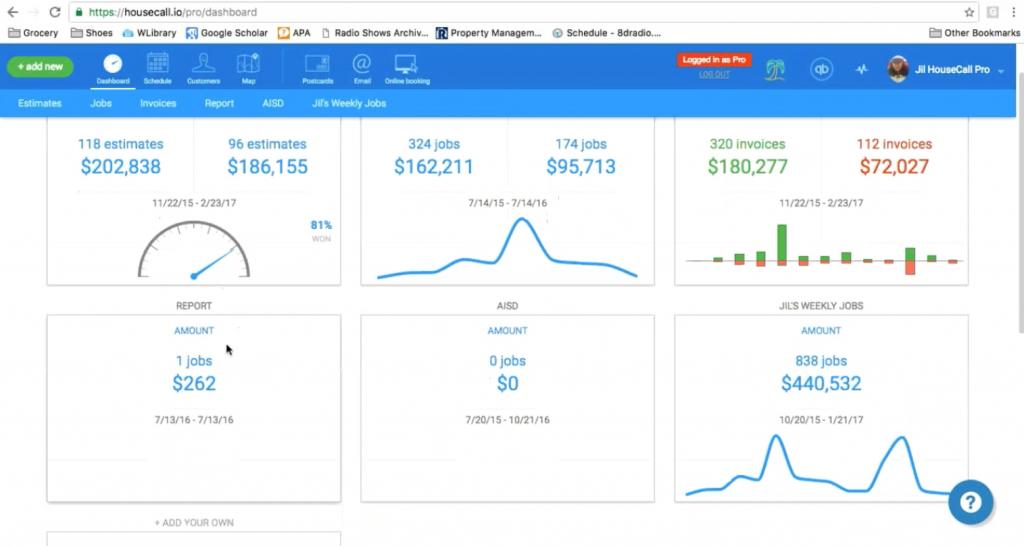Click the 10/20/15 - 1/21/17 date range

coord(821,420)
